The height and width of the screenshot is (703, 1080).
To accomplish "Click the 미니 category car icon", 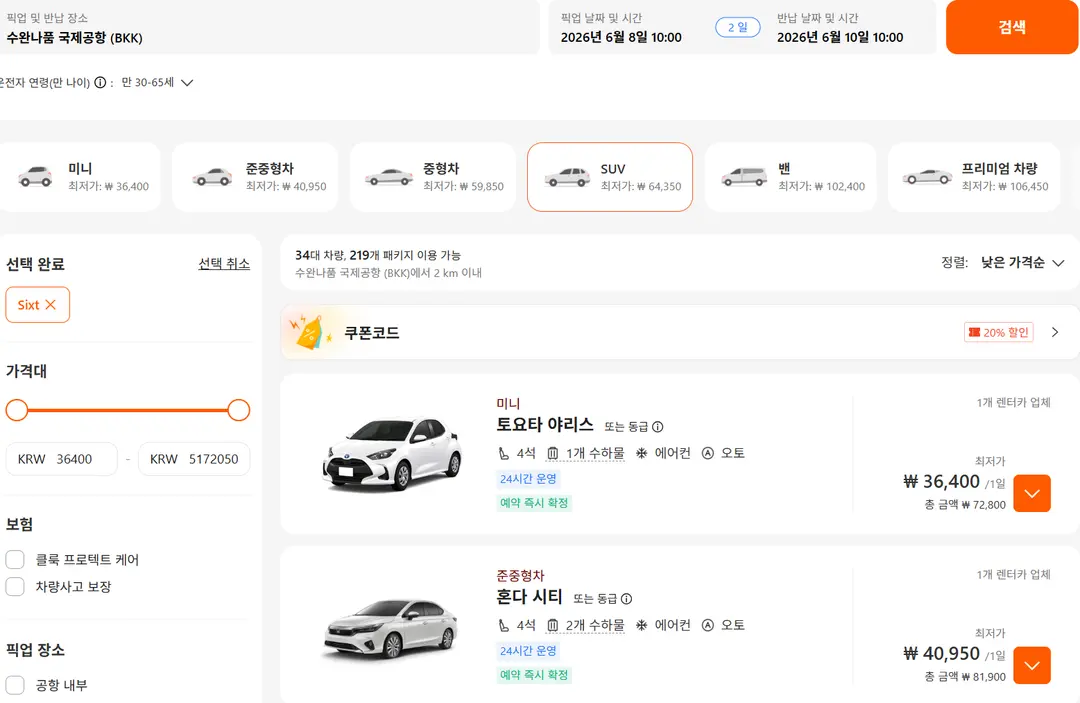I will click(35, 177).
